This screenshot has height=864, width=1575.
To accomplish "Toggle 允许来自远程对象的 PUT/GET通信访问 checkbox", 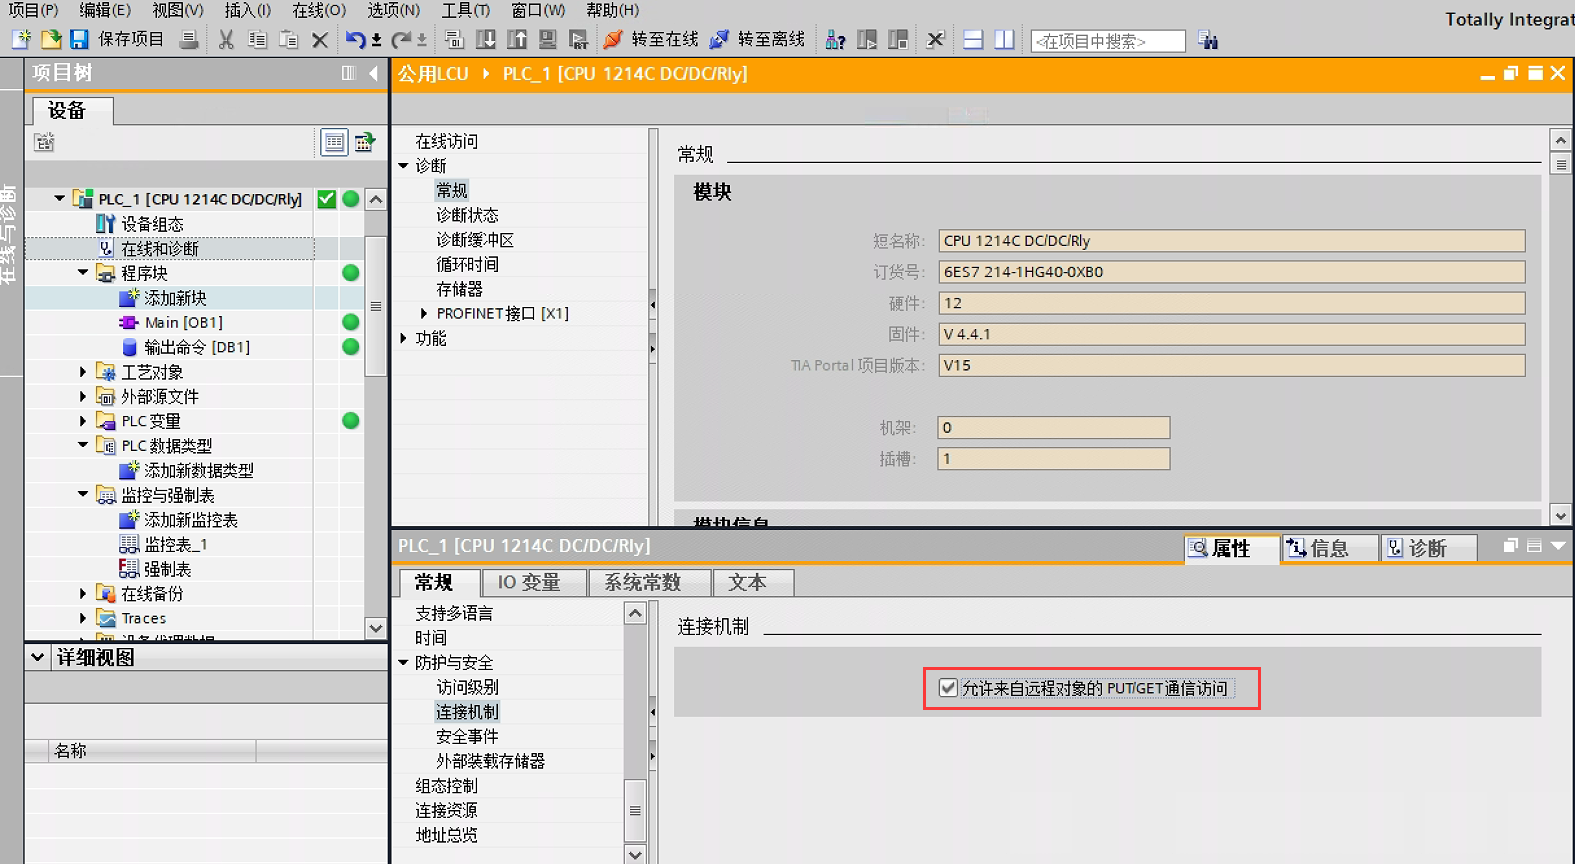I will pos(948,688).
